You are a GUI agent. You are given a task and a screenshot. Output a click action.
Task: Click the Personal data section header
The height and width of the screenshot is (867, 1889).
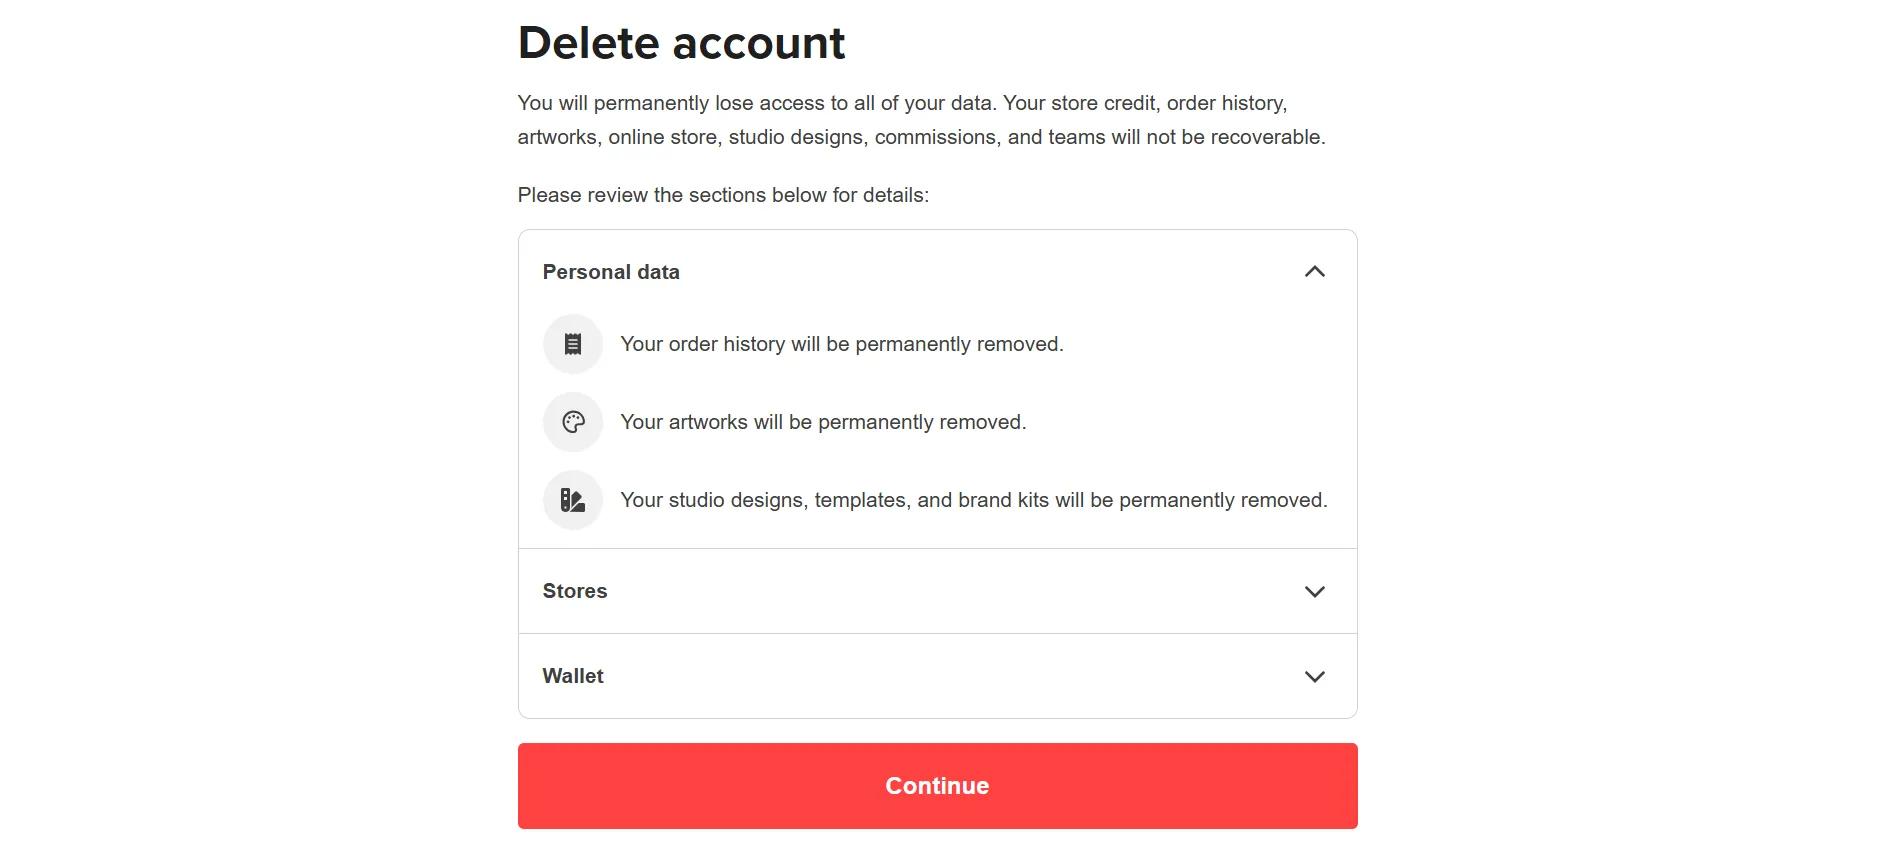[611, 271]
